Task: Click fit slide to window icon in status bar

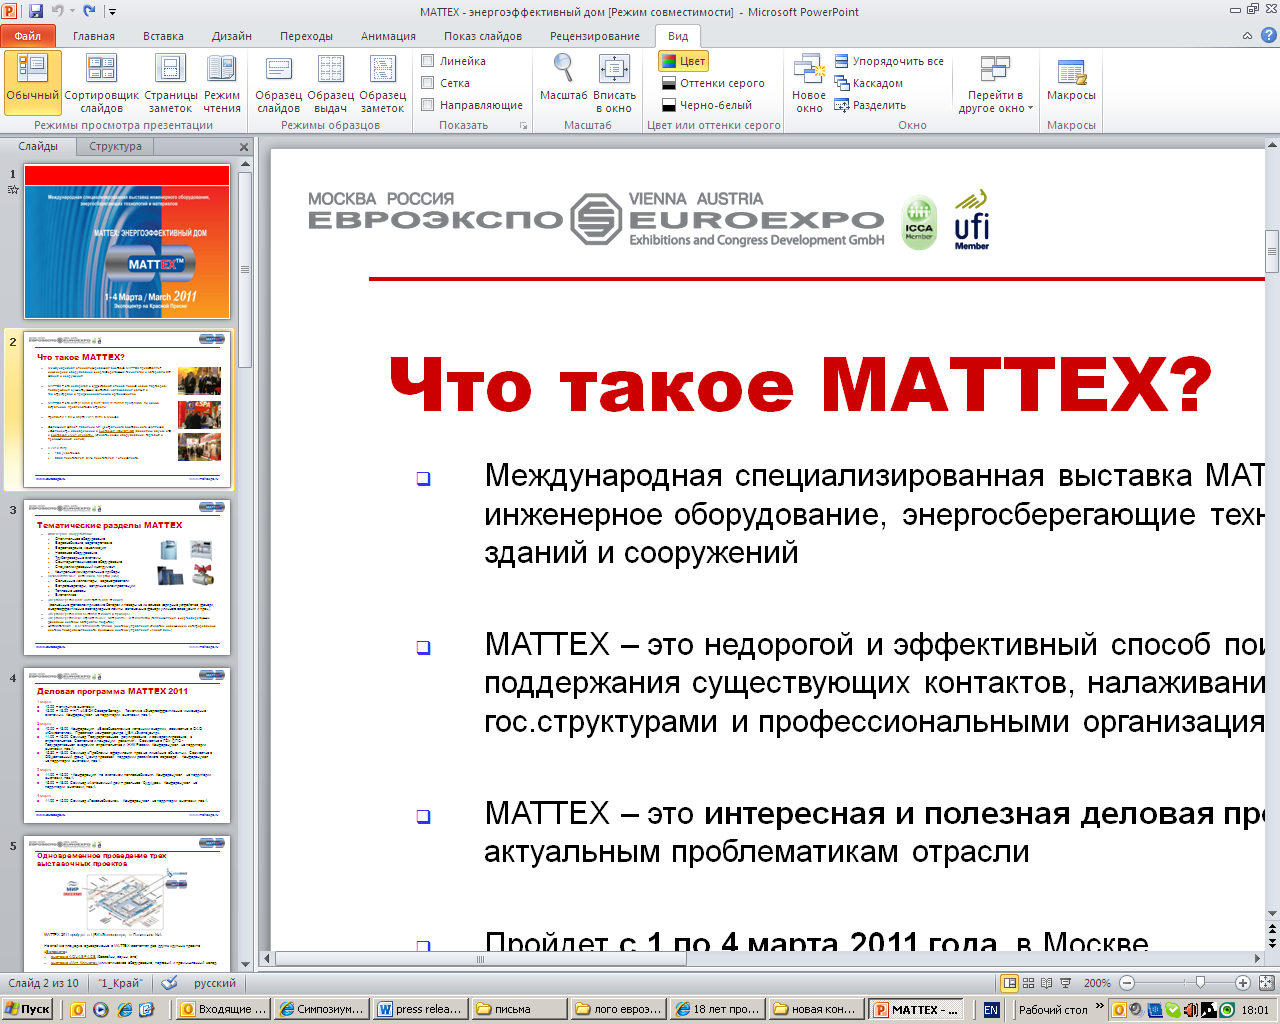Action: pos(1267,983)
